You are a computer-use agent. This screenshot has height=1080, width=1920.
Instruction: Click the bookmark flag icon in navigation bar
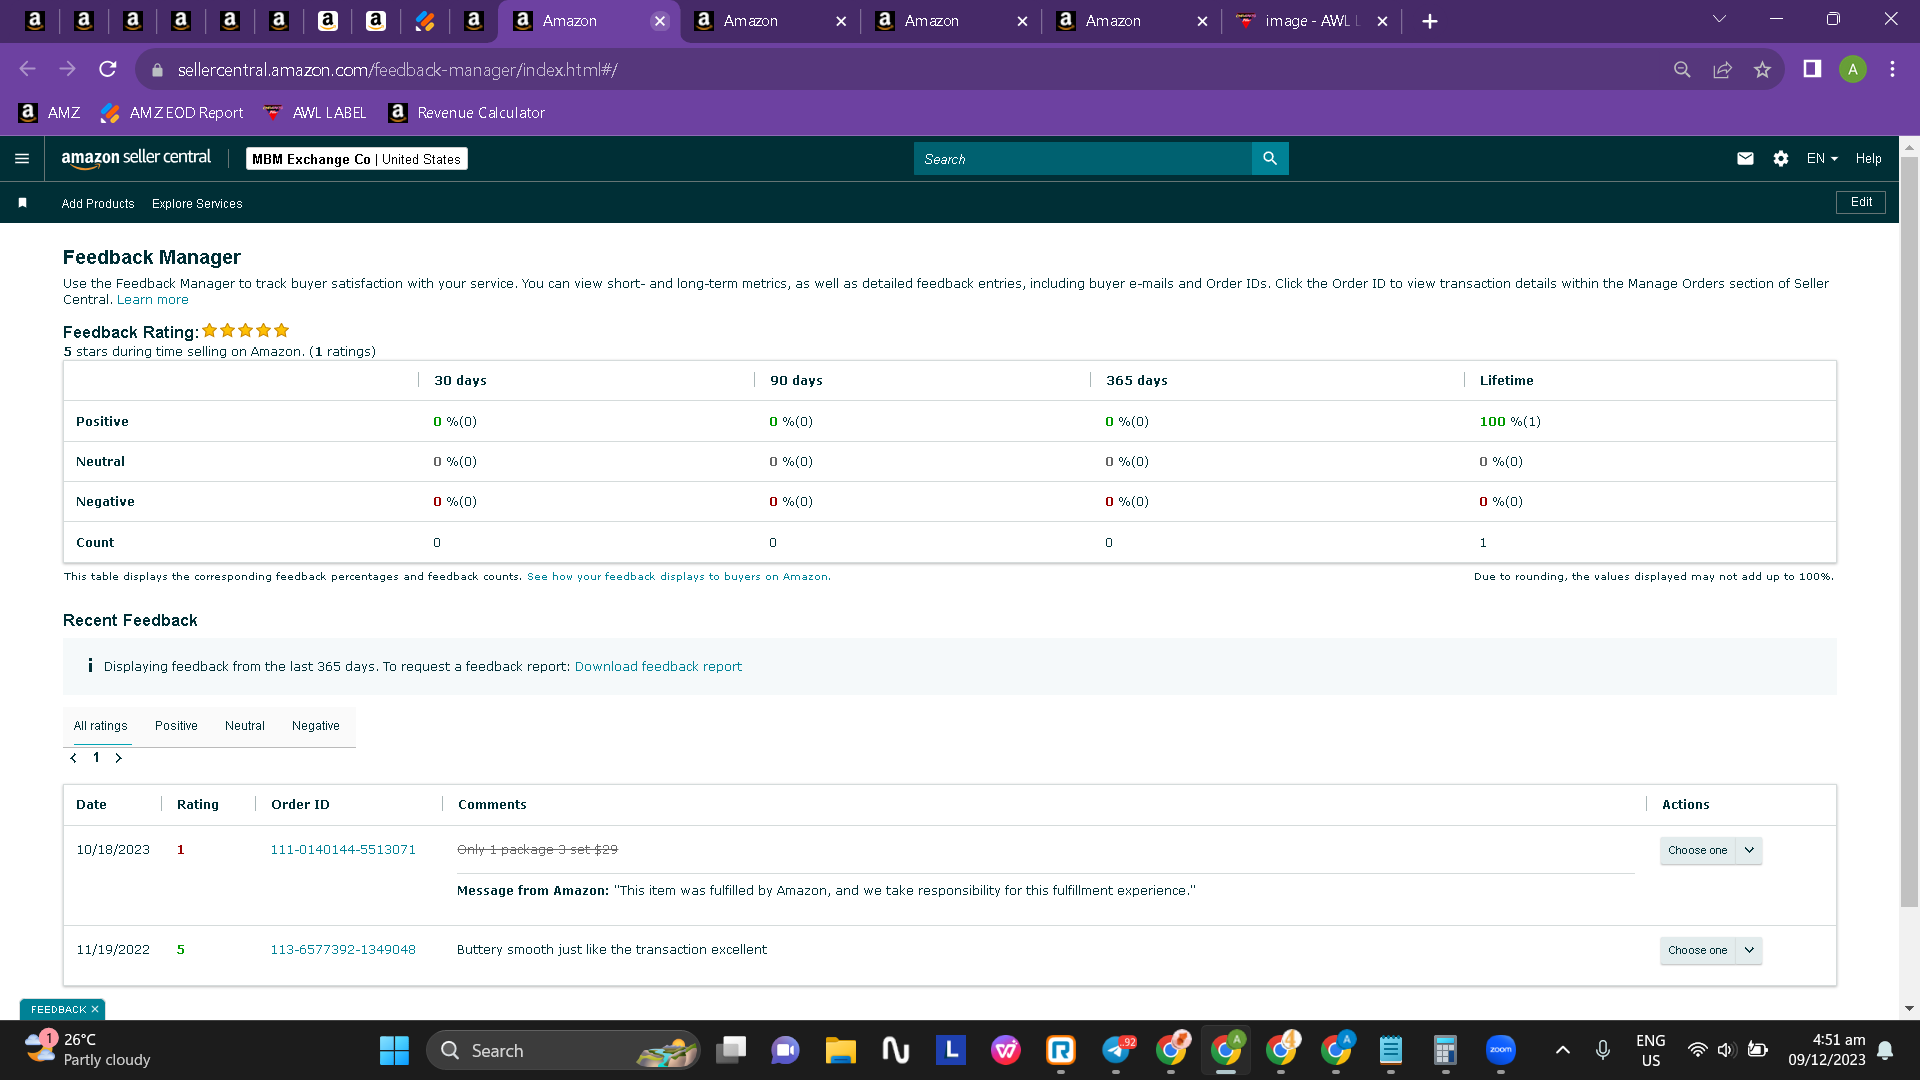click(x=22, y=203)
